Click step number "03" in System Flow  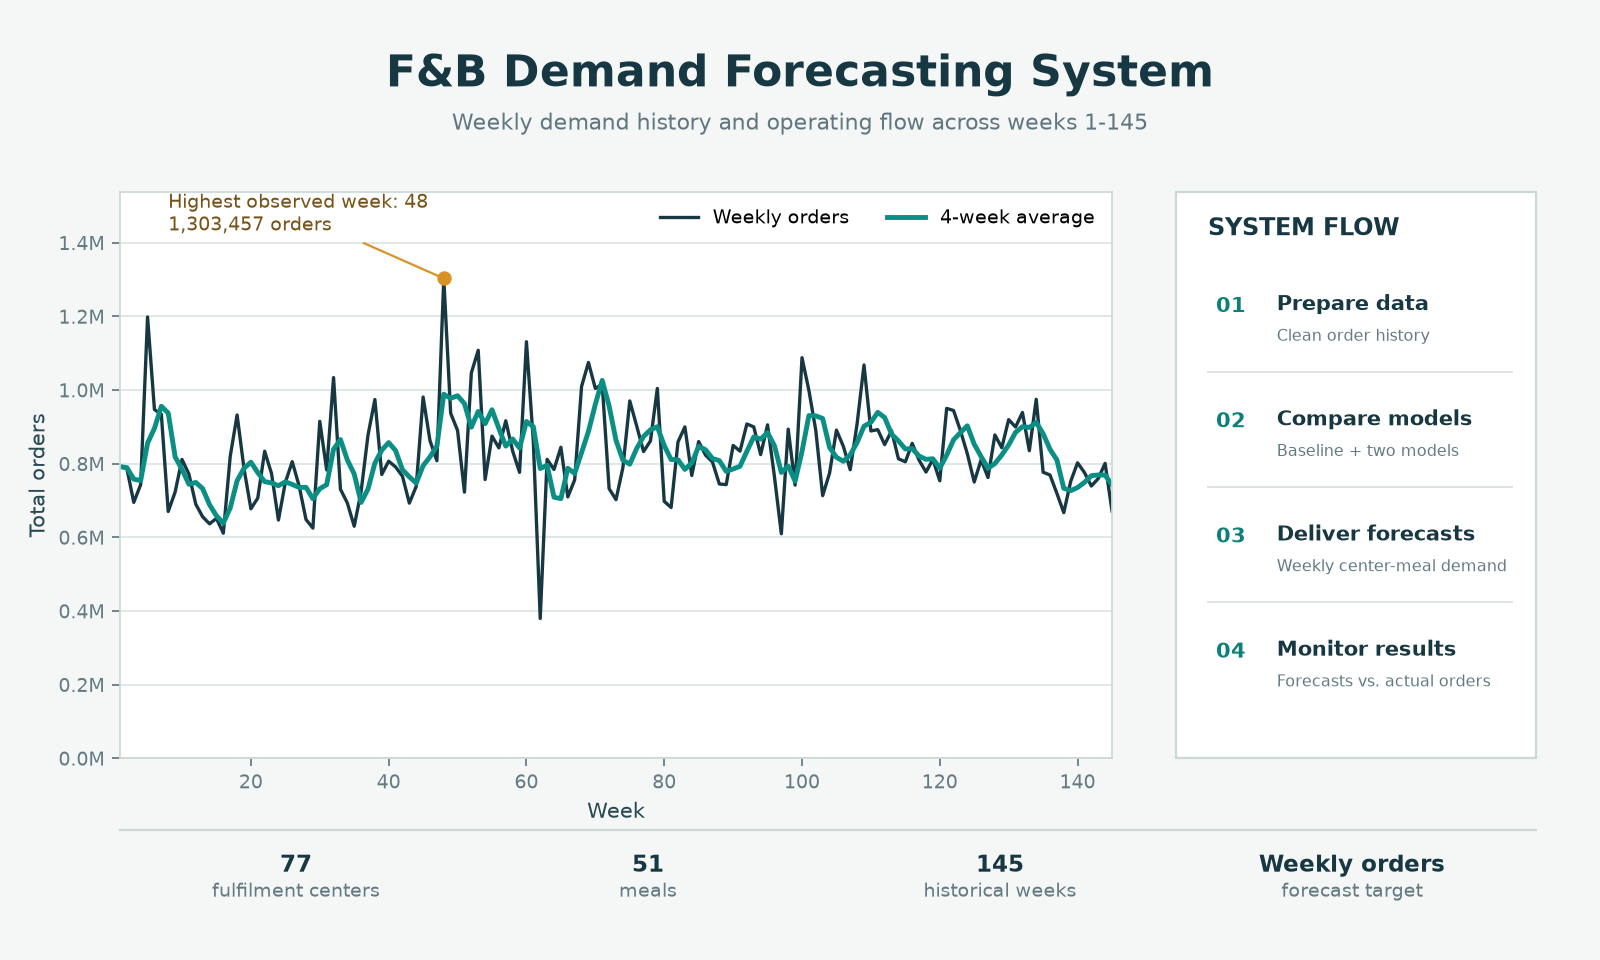click(1231, 535)
